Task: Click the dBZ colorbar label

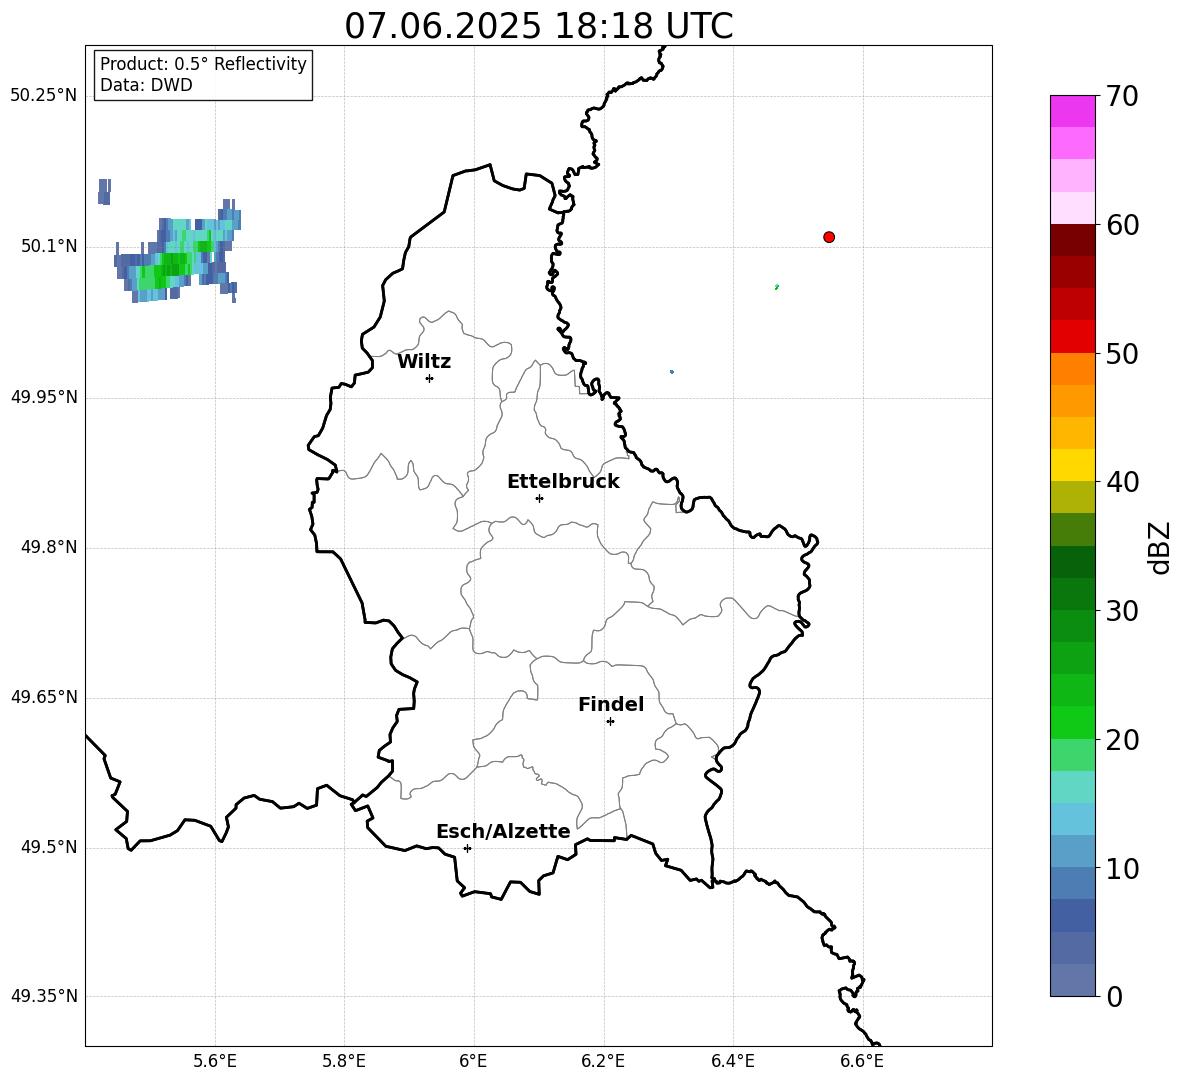Action: click(x=1161, y=547)
